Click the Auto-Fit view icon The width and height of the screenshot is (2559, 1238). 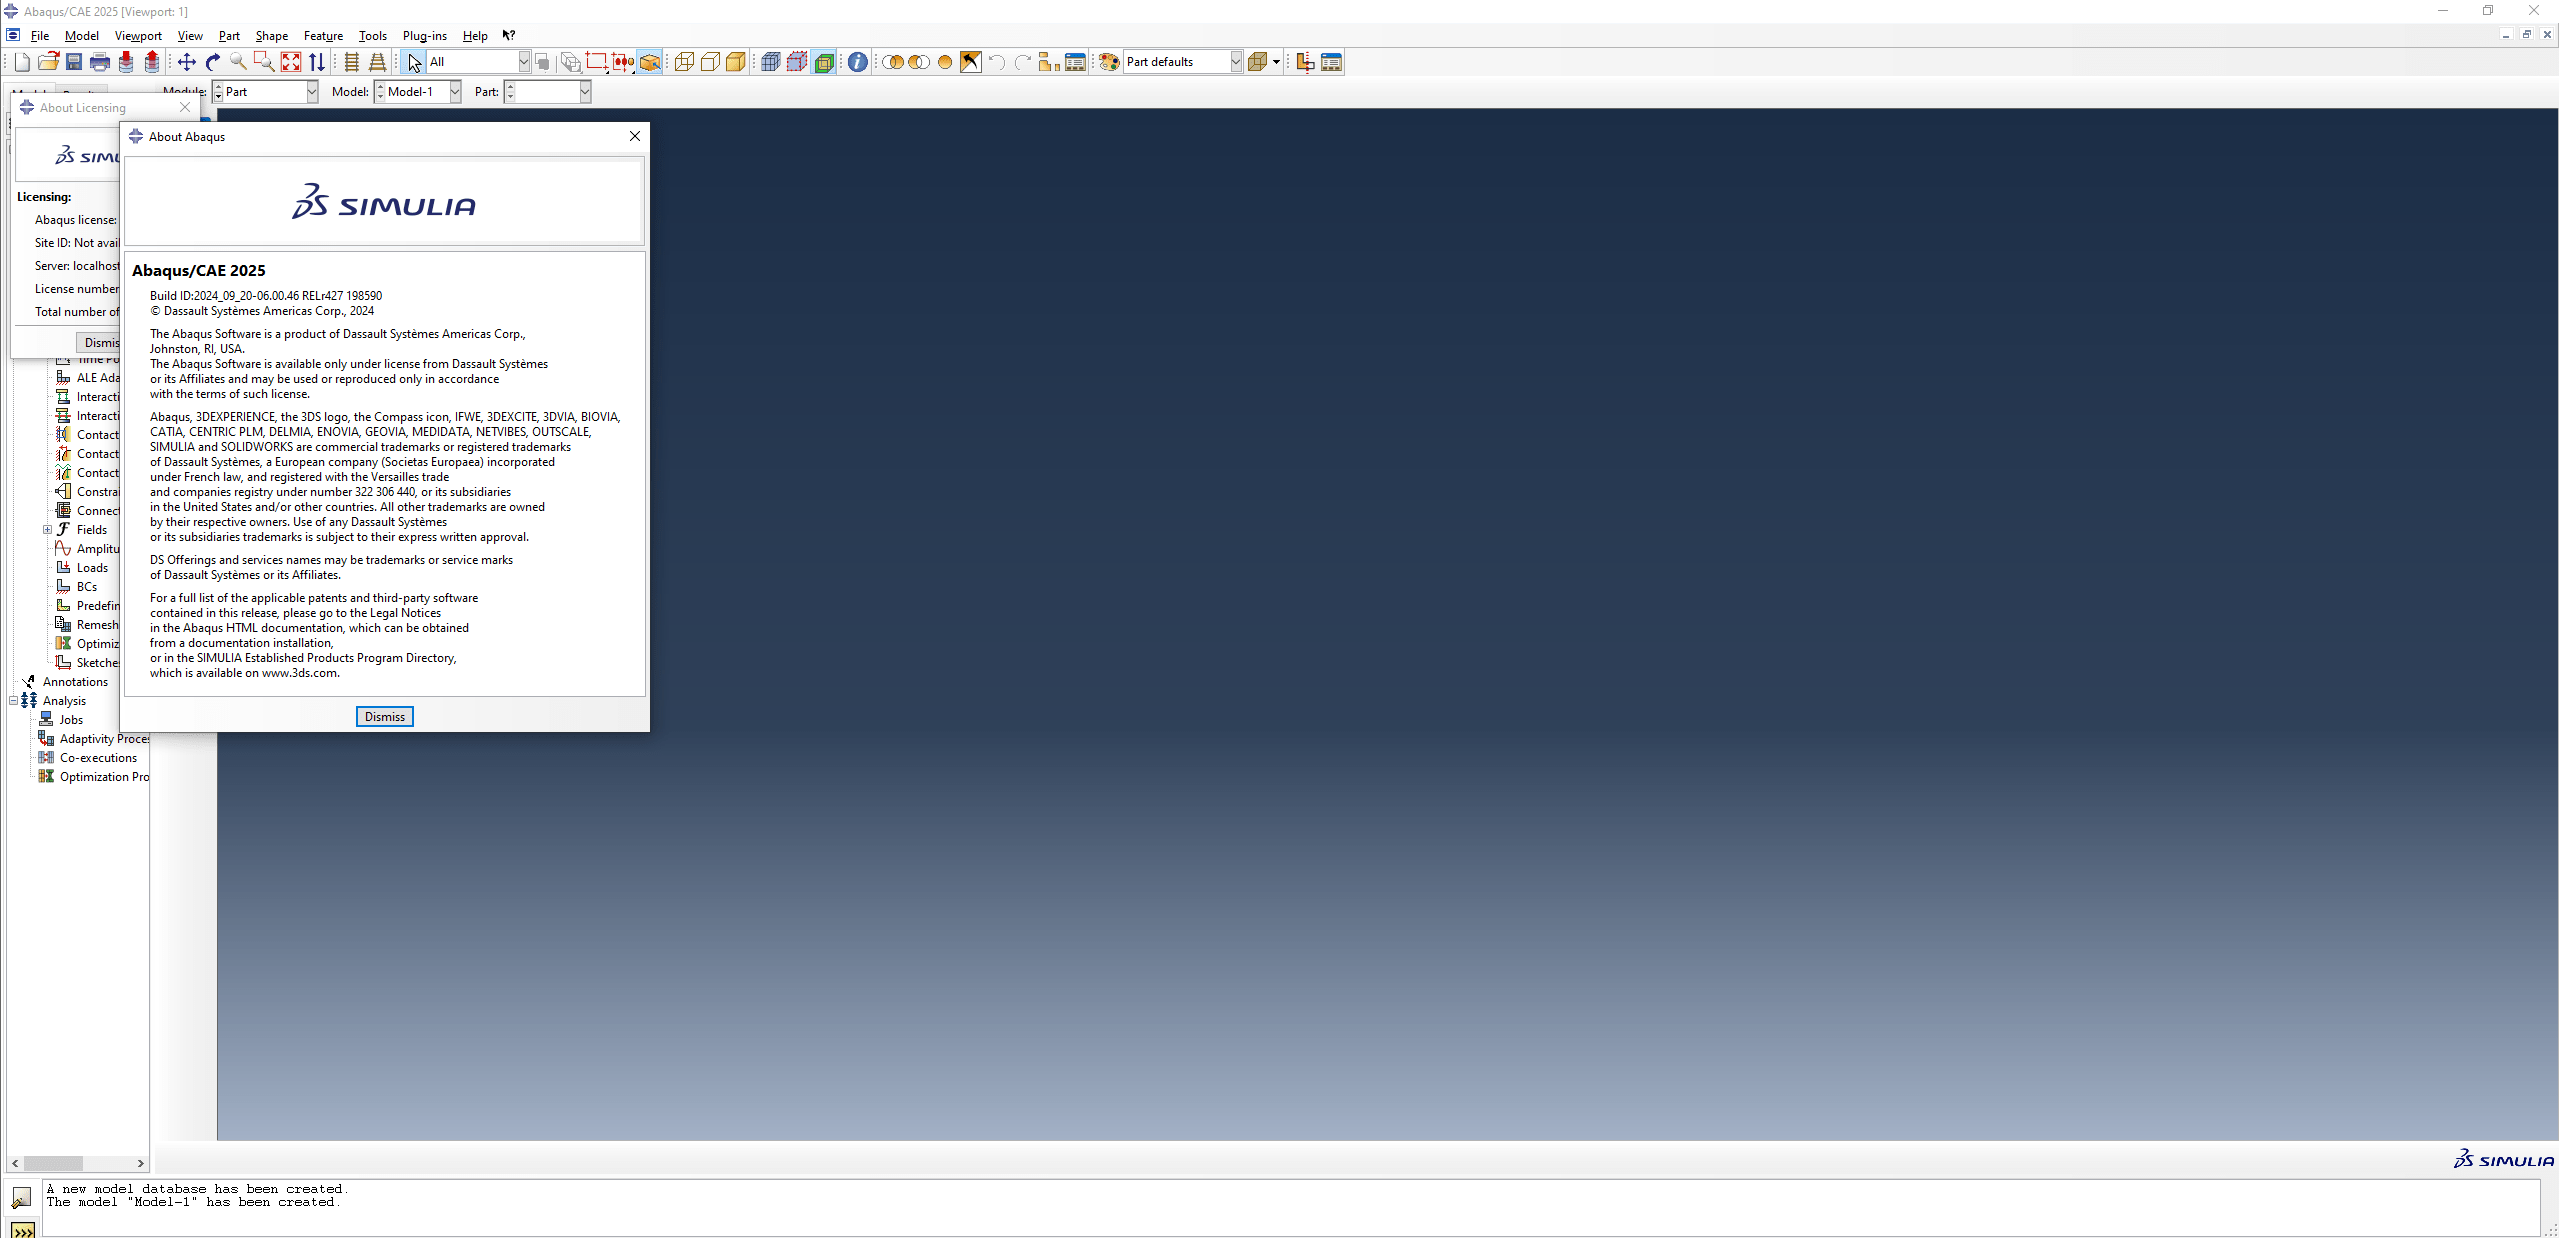pos(291,62)
